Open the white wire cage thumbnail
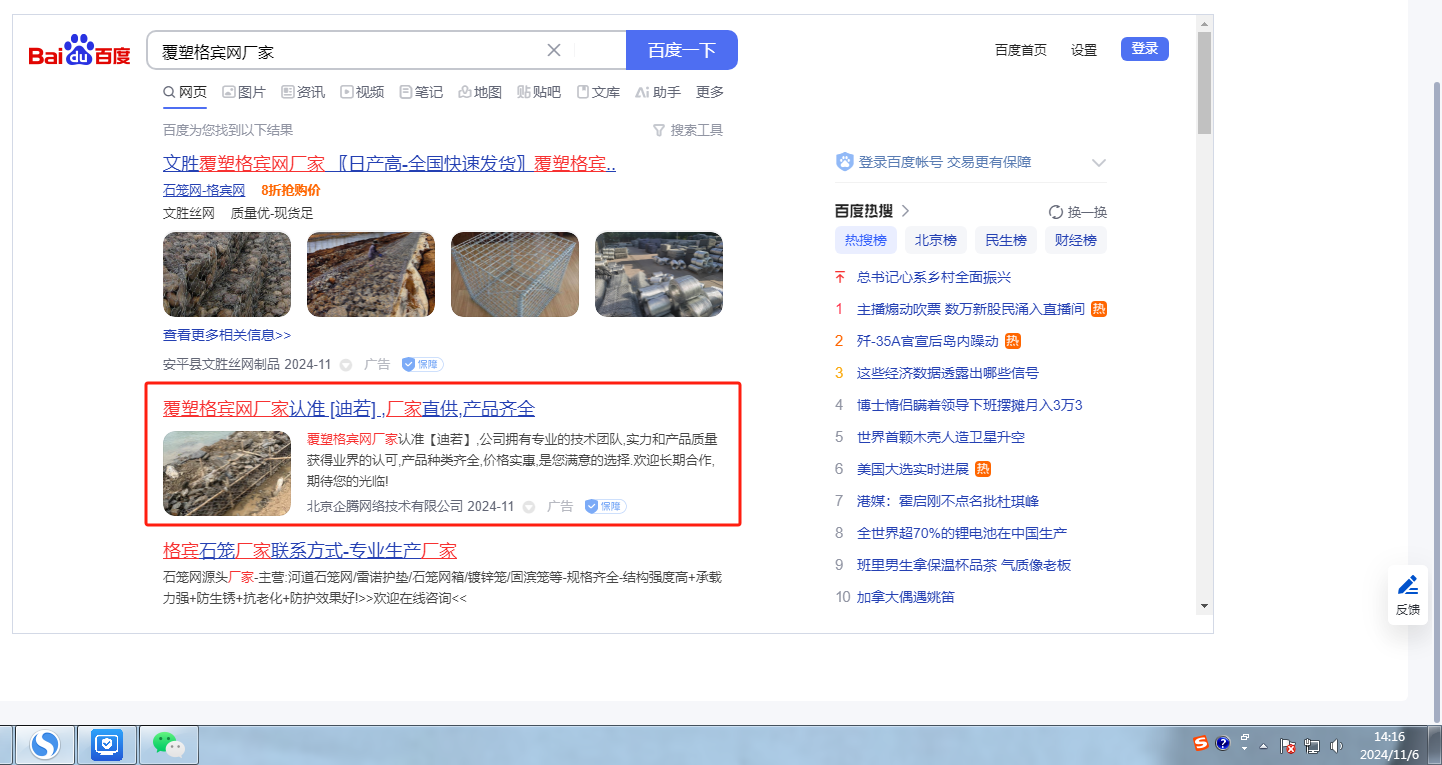The height and width of the screenshot is (765, 1442). 515,274
